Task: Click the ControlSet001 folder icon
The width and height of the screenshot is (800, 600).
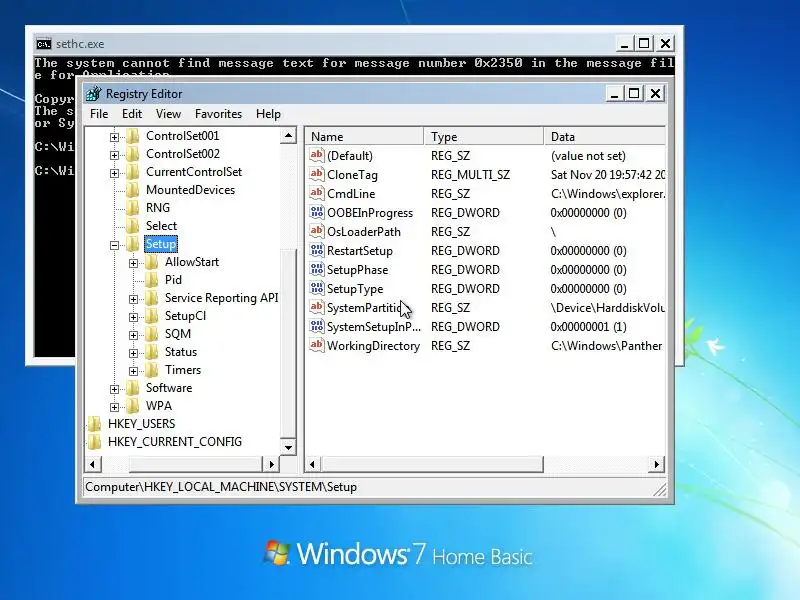Action: (133, 136)
